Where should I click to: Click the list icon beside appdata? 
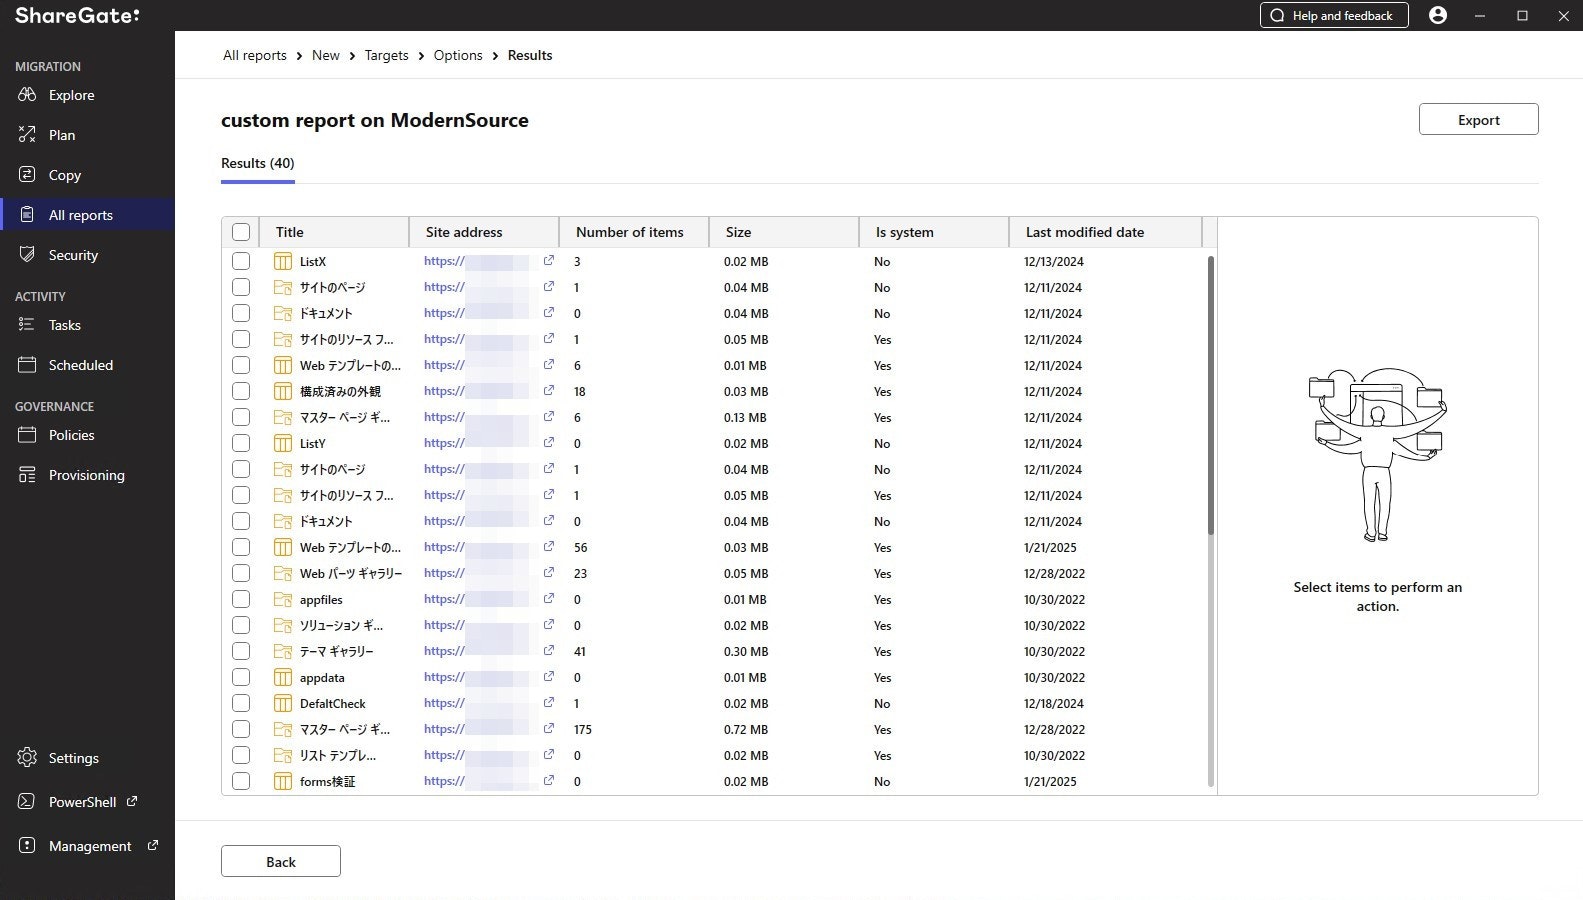[283, 677]
